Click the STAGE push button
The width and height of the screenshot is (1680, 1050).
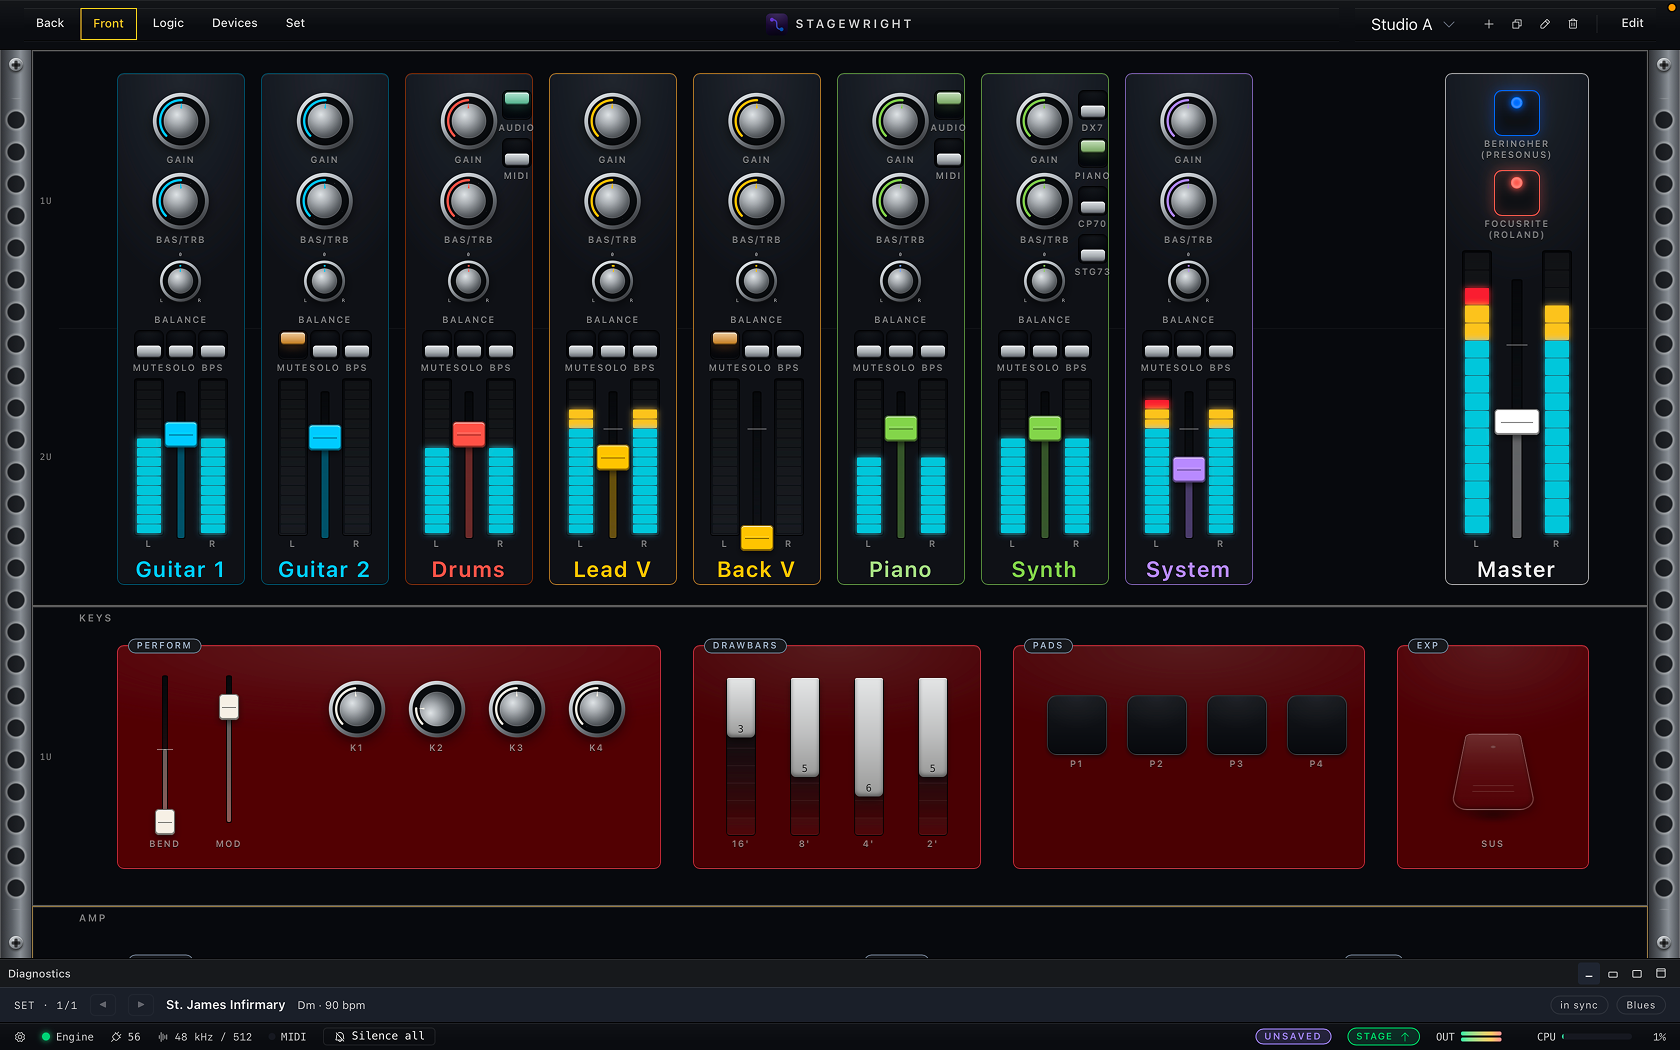[x=1383, y=1037]
